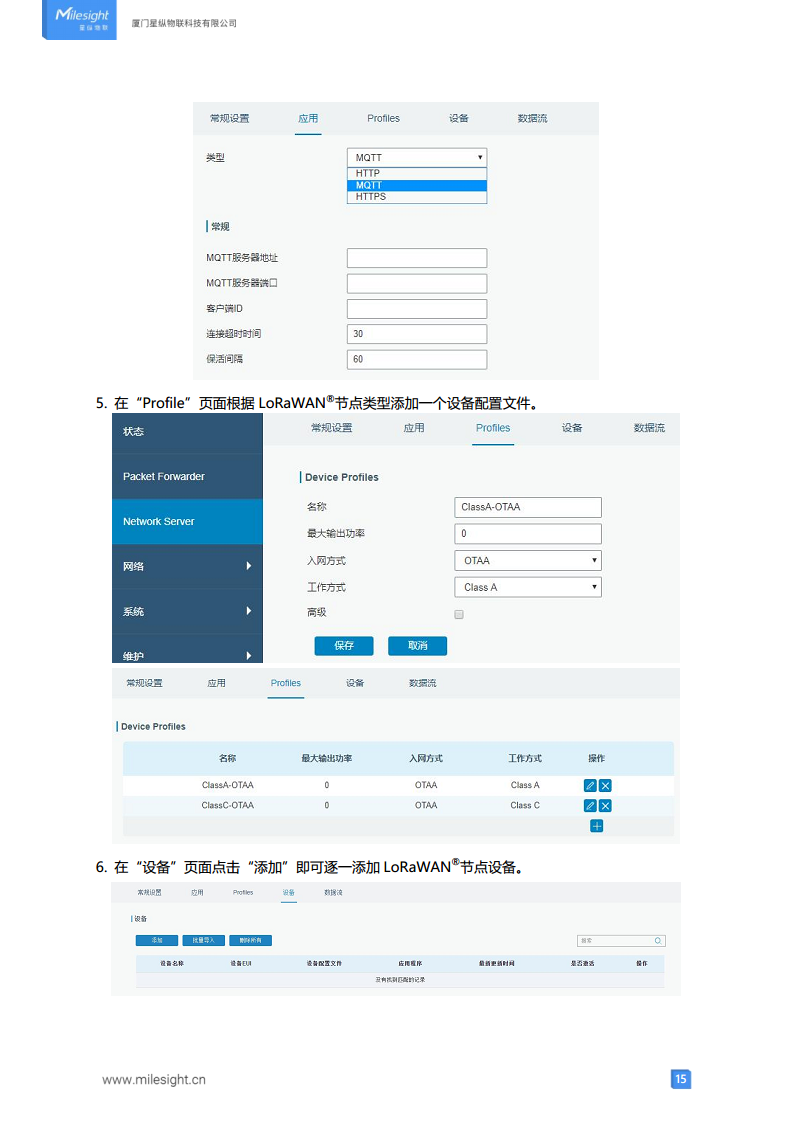793x1122 pixels.
Task: Edit the ClassC-OTAA profile using pencil icon
Action: [590, 806]
